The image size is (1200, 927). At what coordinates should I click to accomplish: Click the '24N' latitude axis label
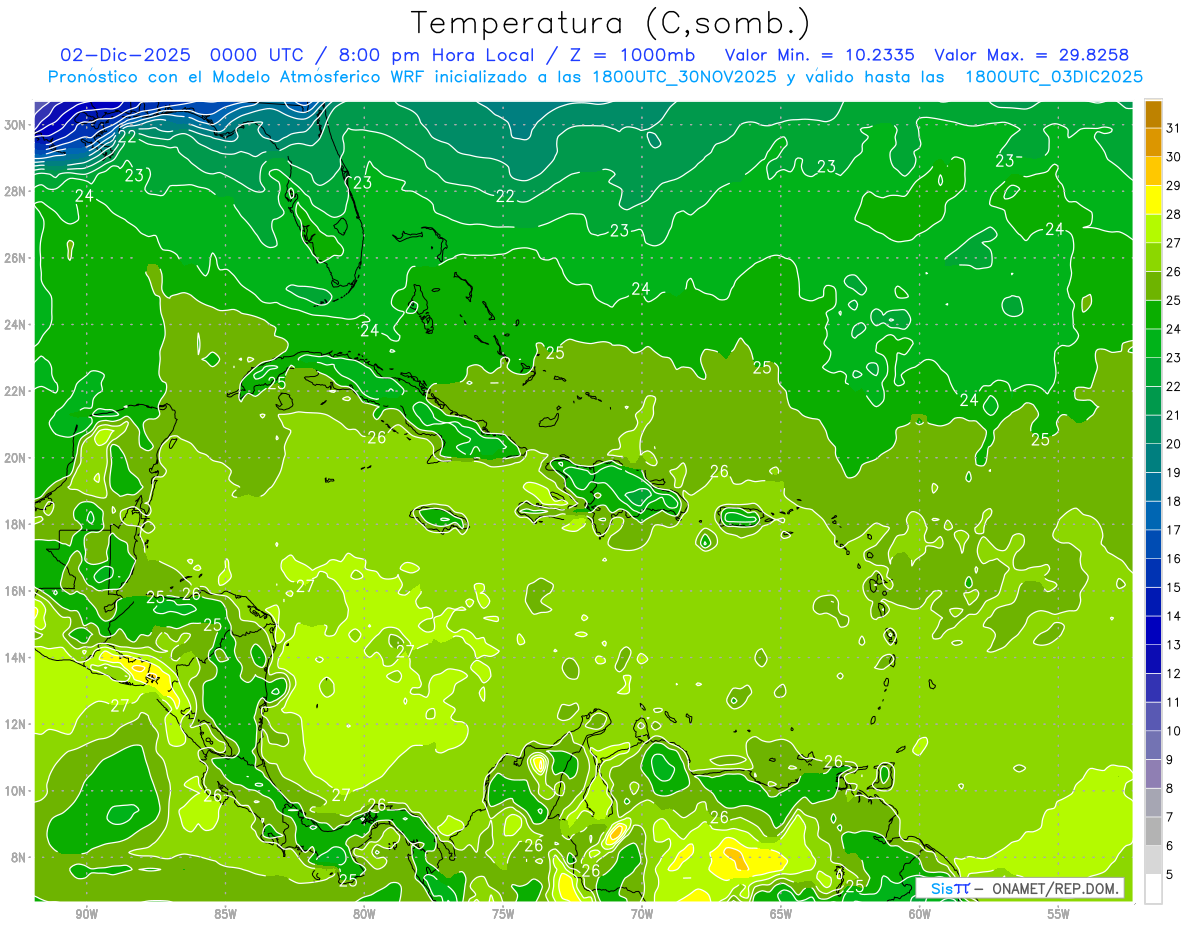tap(17, 325)
